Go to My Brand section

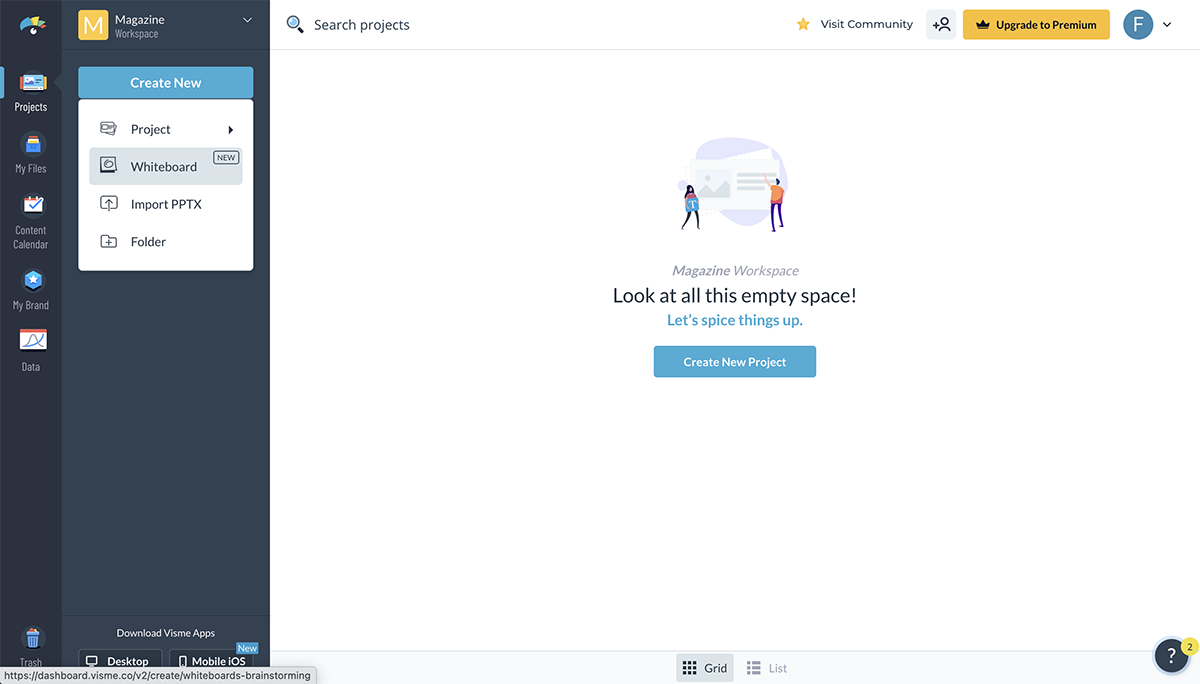[31, 288]
